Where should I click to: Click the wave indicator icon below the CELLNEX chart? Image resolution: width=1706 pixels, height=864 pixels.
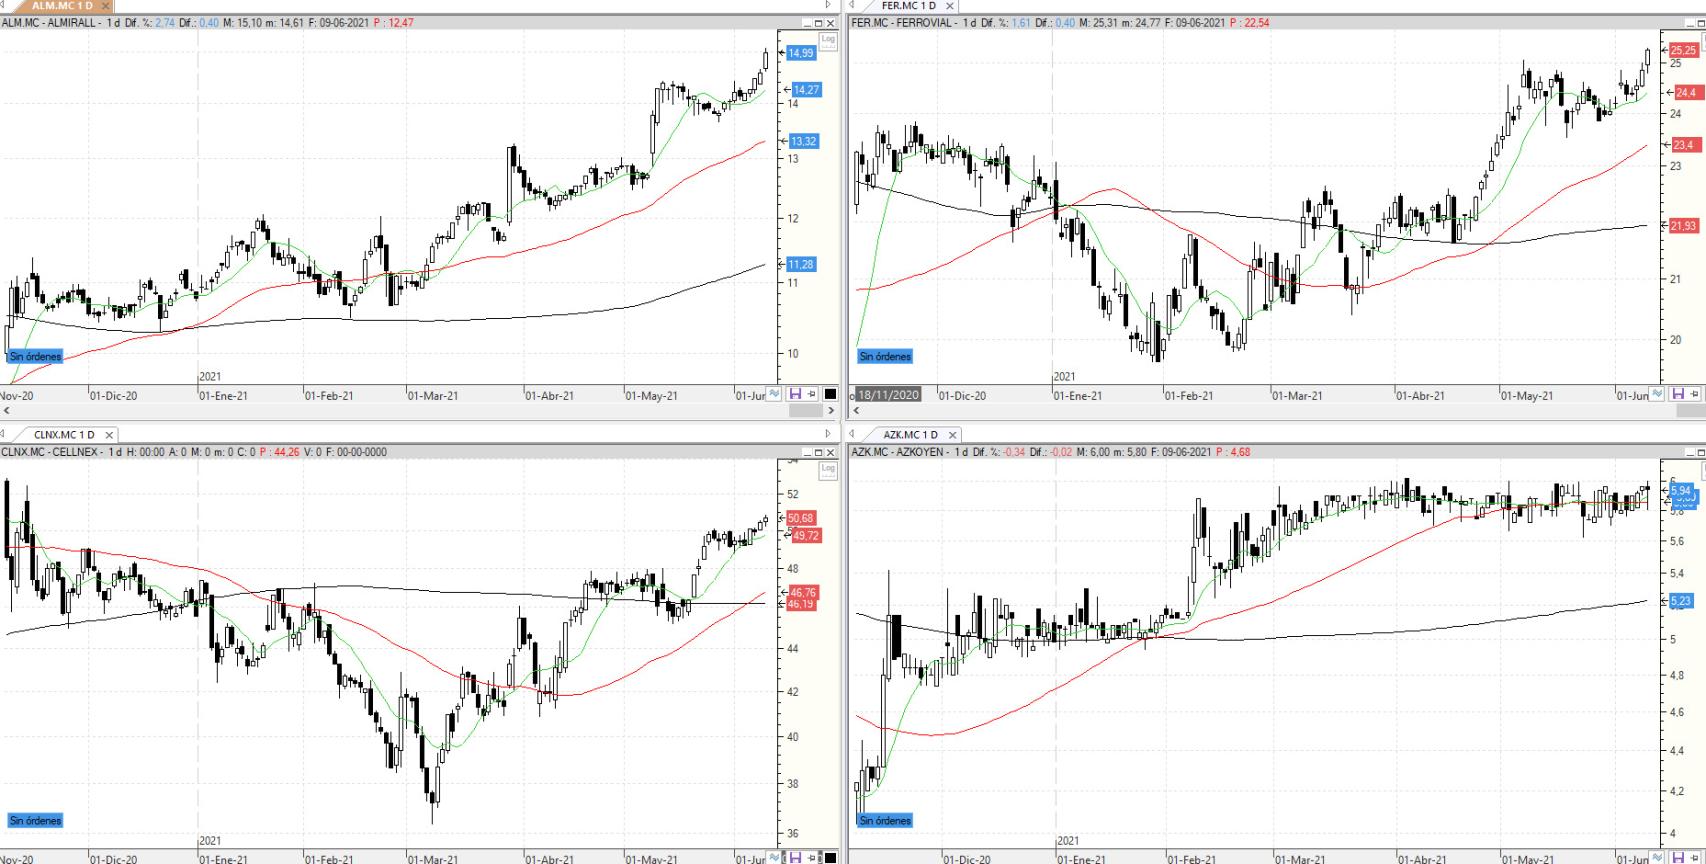click(774, 857)
